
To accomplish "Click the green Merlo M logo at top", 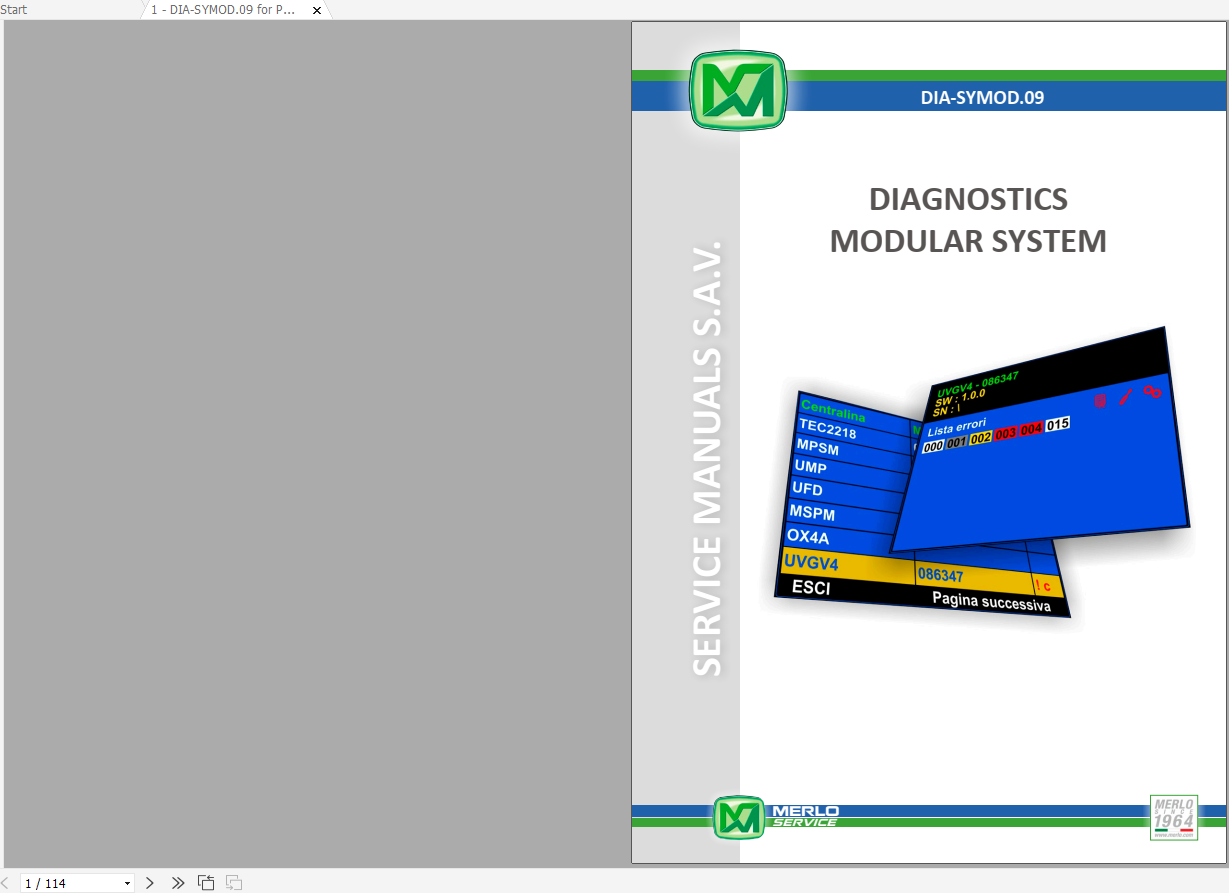I will point(738,90).
